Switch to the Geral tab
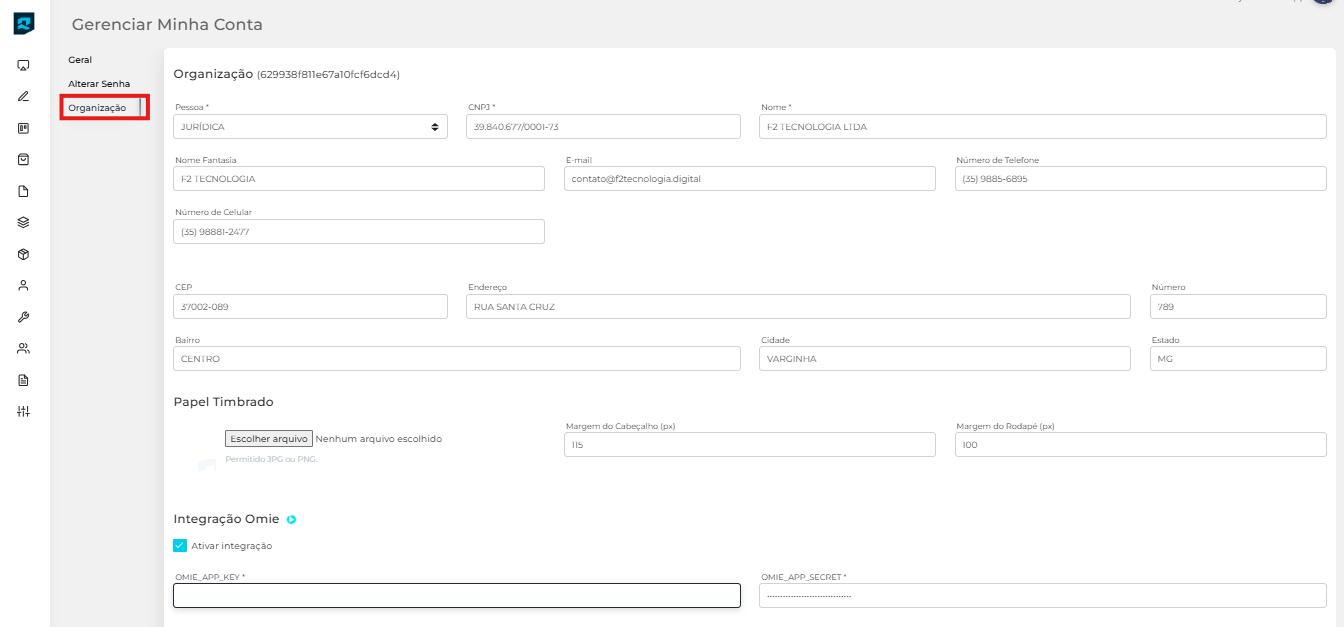 (x=80, y=60)
